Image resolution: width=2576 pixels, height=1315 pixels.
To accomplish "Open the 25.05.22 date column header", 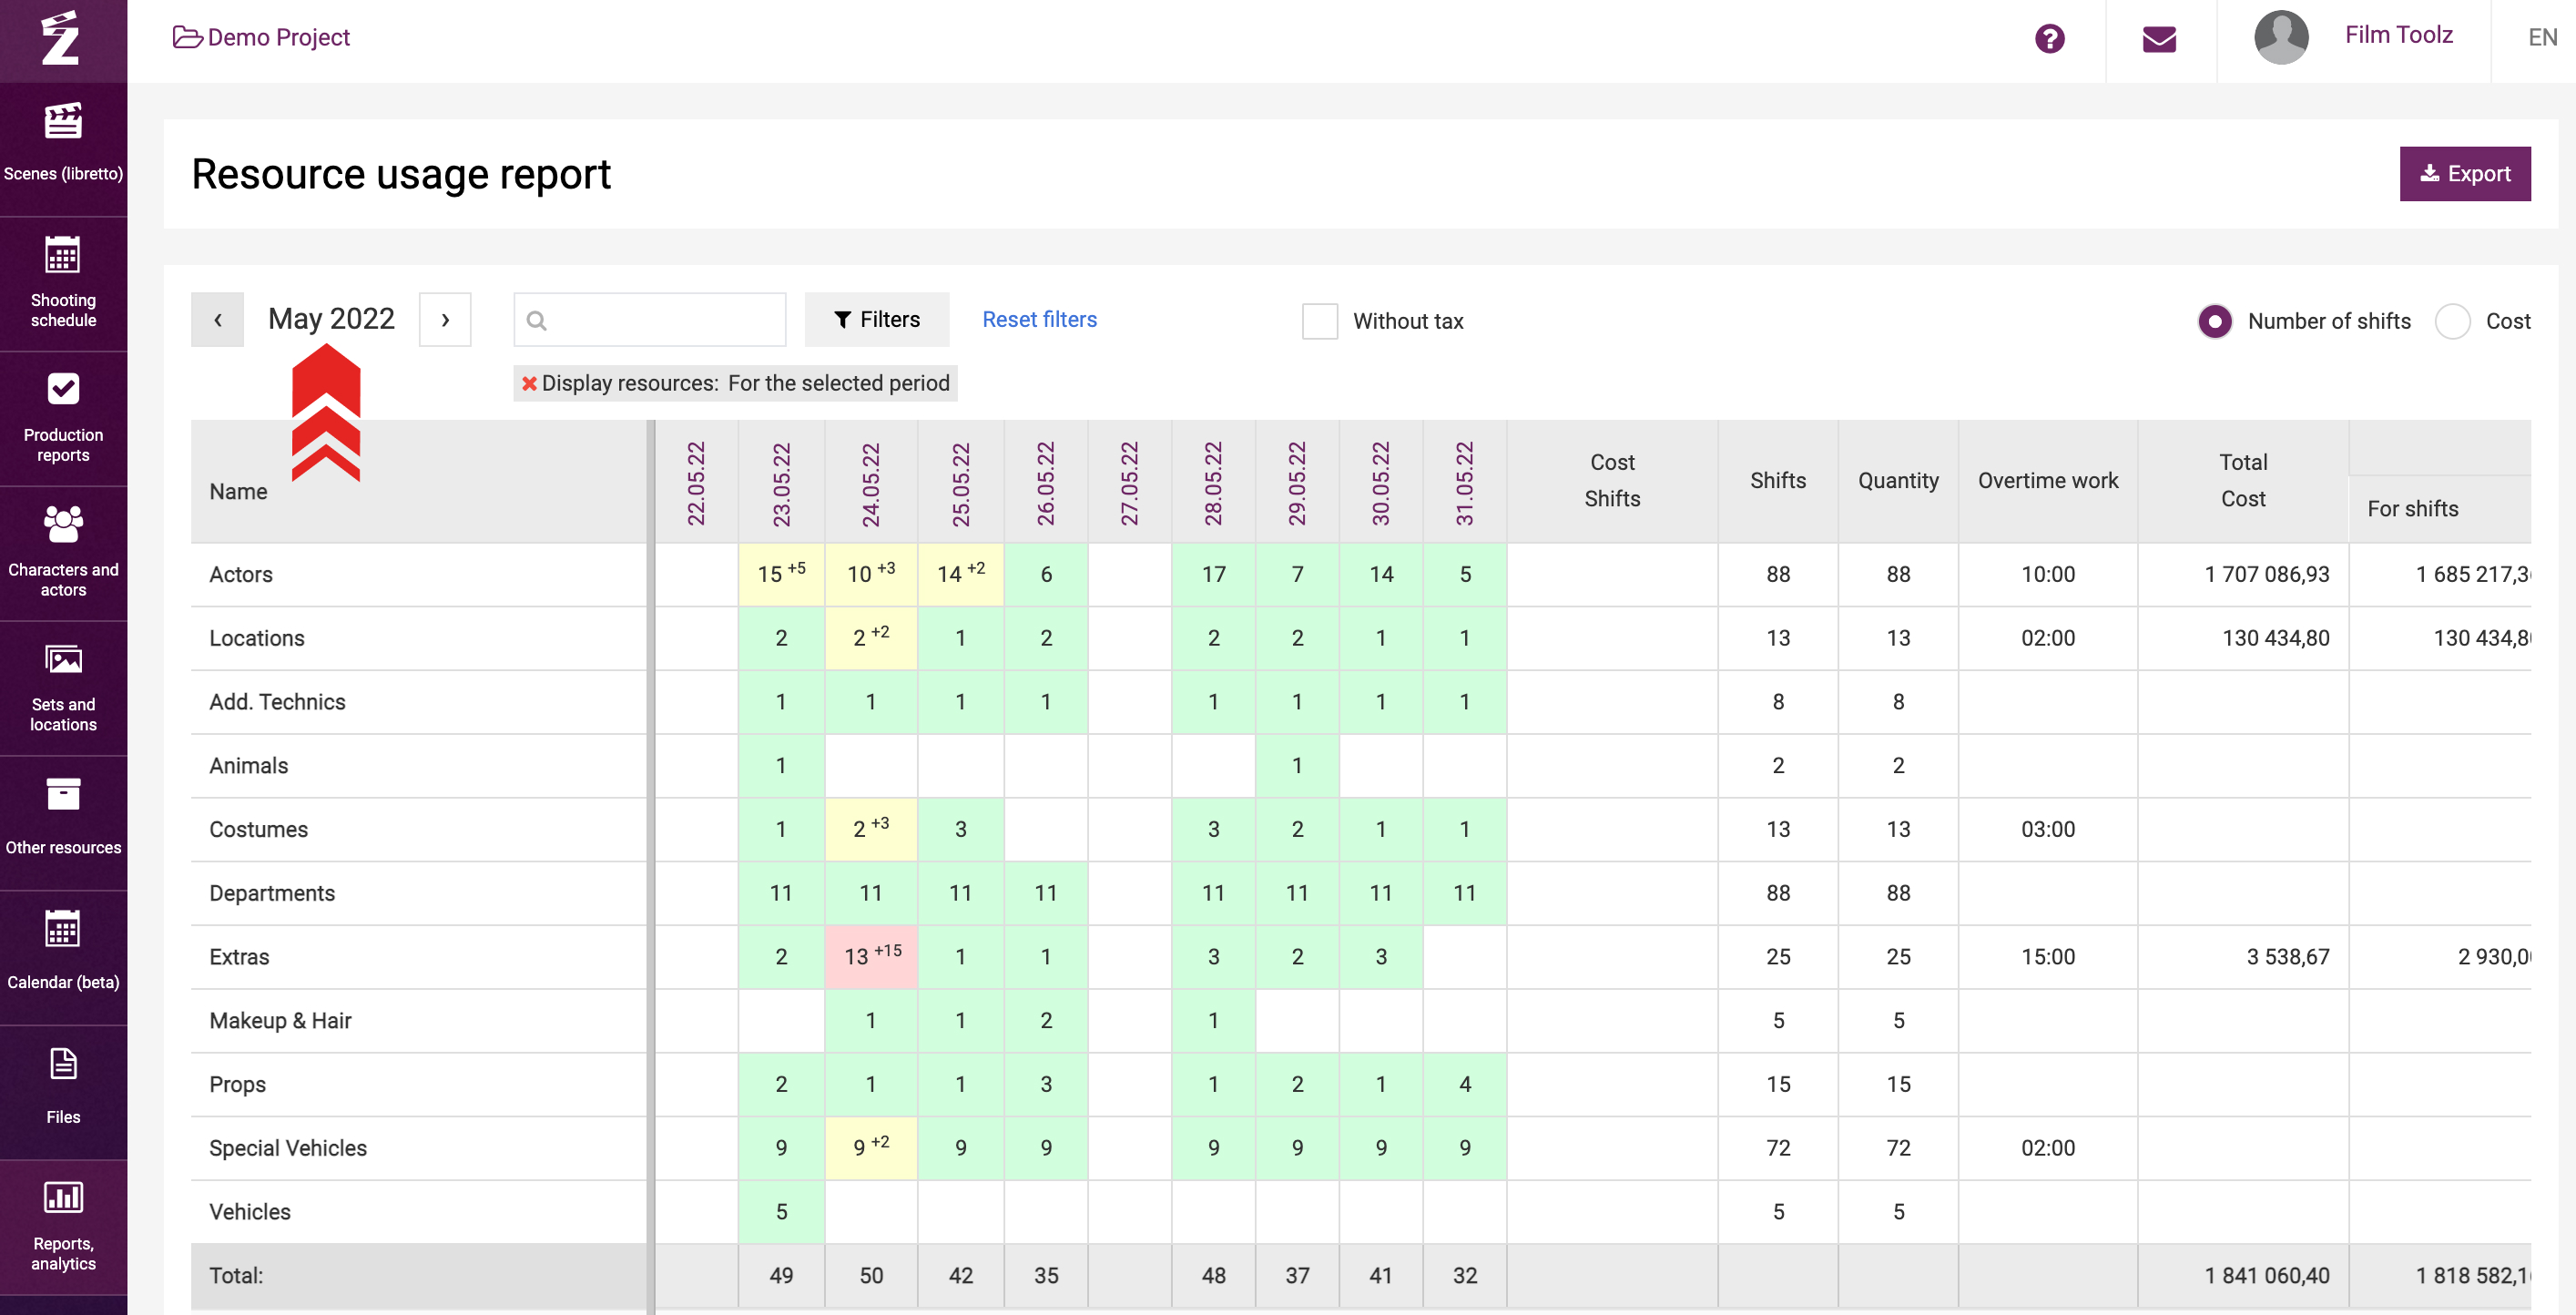I will [x=960, y=484].
